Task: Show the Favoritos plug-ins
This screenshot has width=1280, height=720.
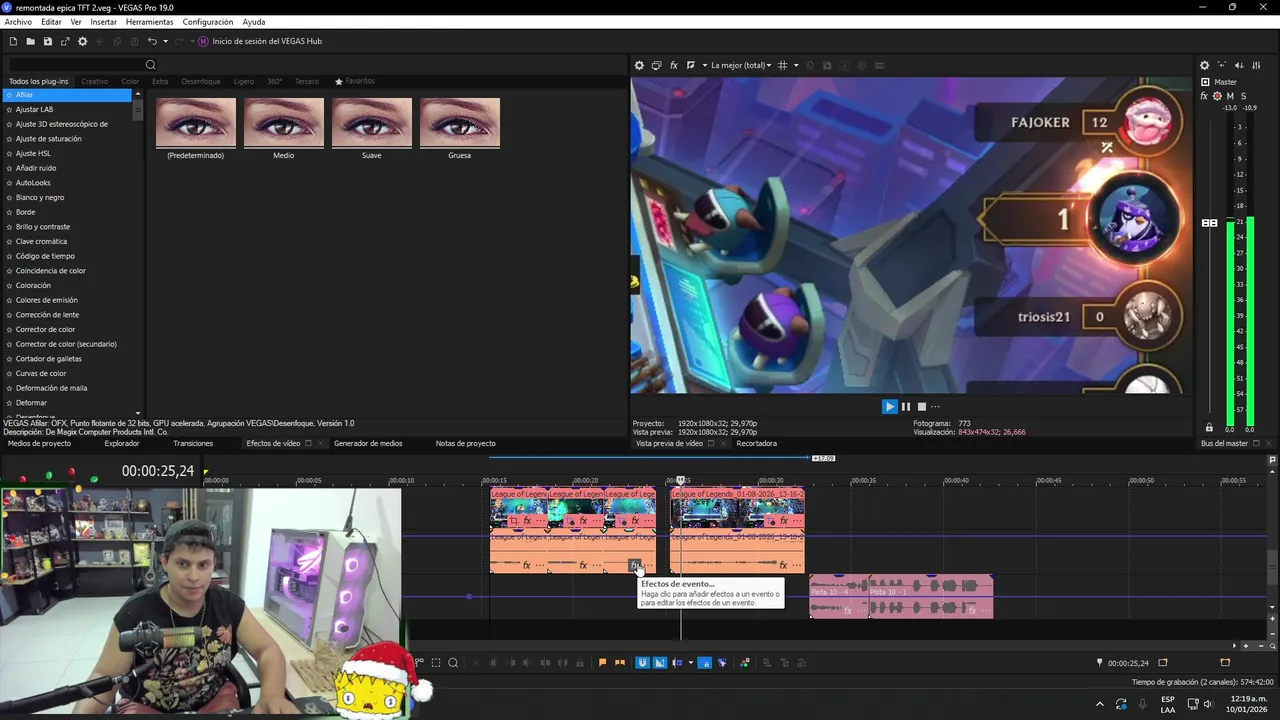Action: point(355,81)
